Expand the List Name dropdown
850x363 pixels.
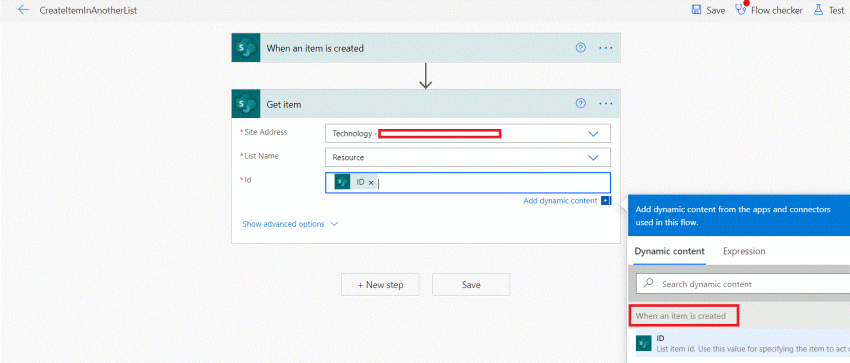click(593, 157)
